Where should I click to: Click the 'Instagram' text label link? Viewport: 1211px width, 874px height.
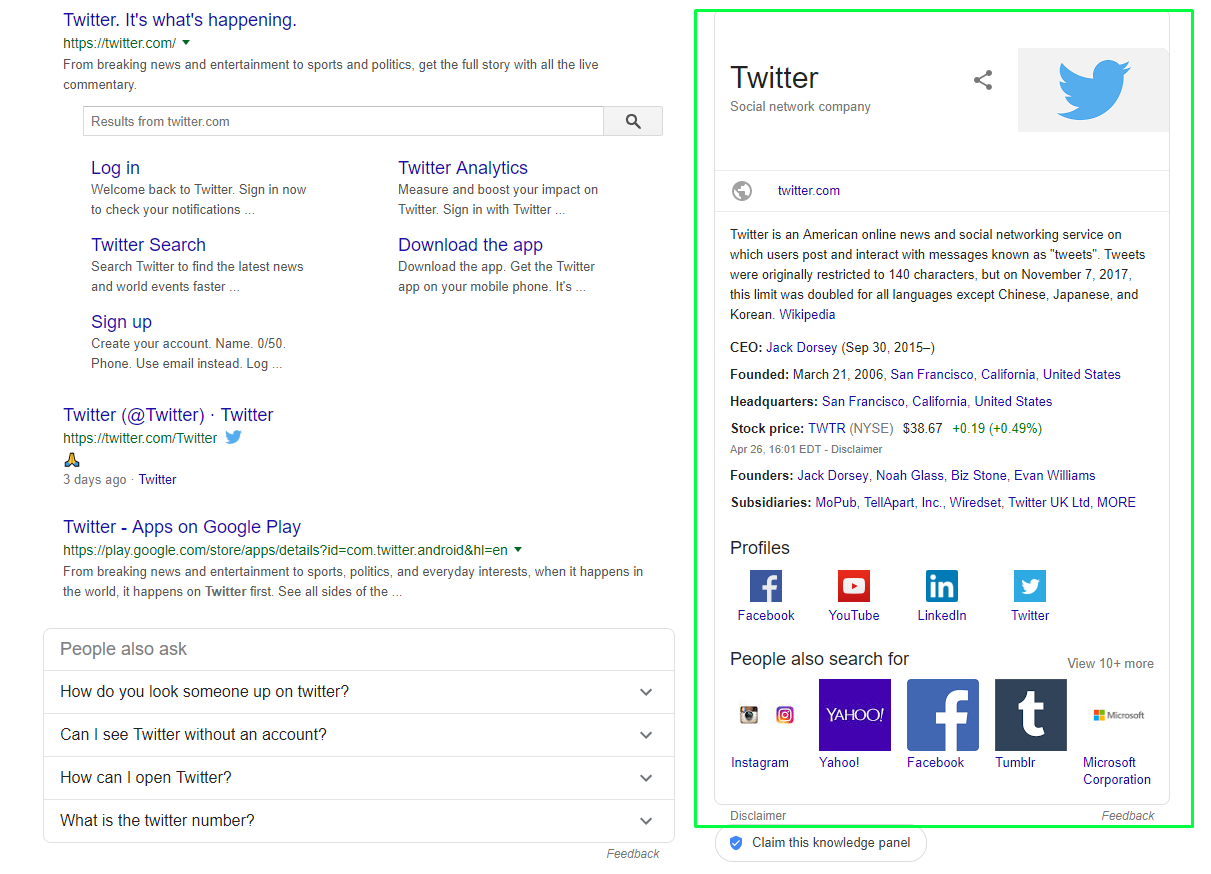tap(760, 763)
